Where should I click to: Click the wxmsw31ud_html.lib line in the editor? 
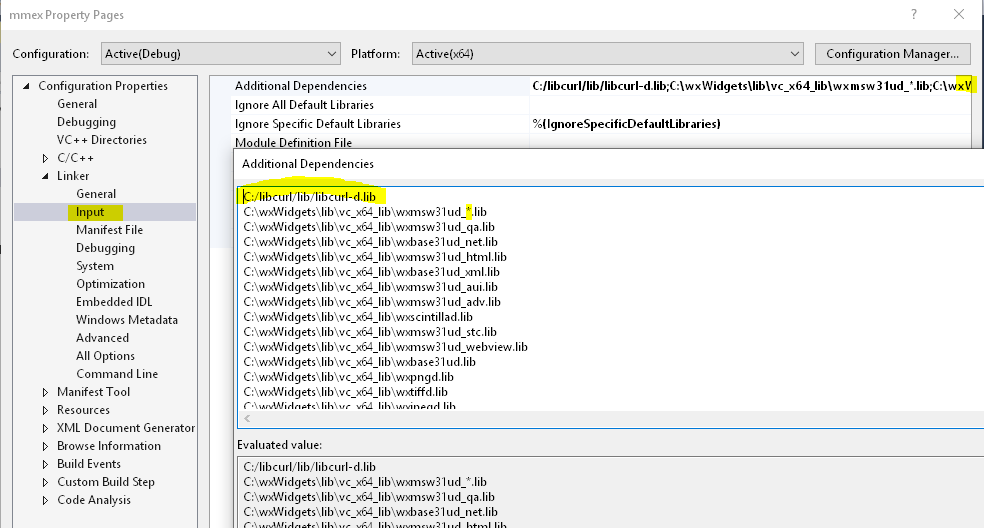tap(375, 257)
